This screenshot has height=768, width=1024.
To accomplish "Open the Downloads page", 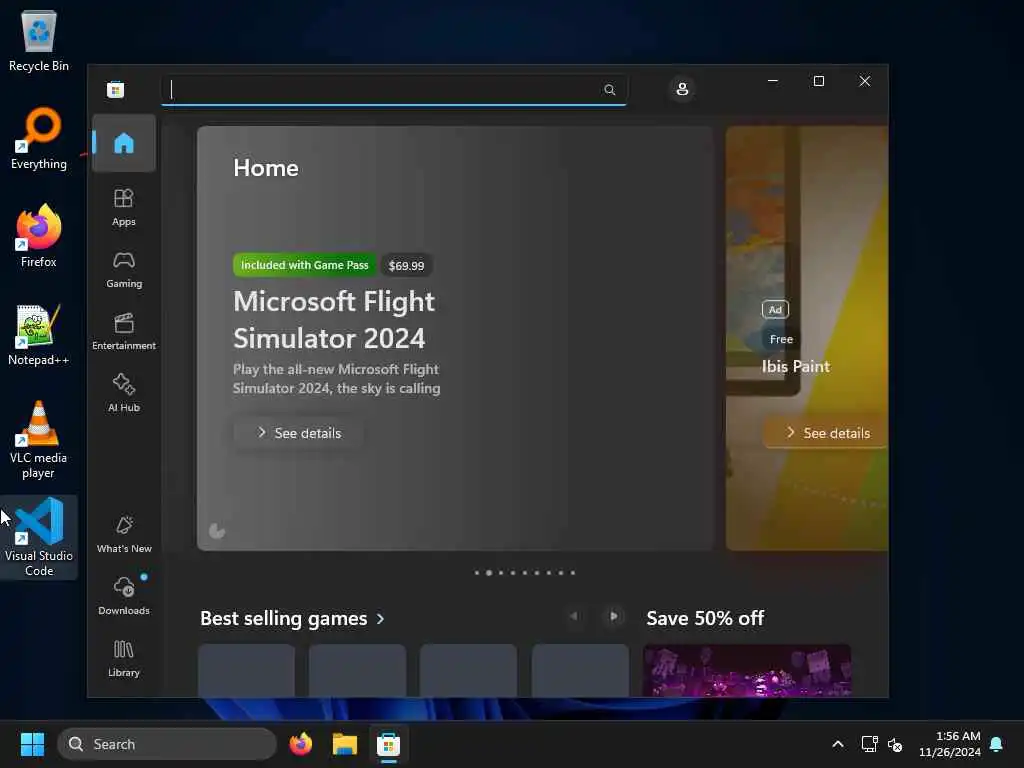I will pos(123,596).
